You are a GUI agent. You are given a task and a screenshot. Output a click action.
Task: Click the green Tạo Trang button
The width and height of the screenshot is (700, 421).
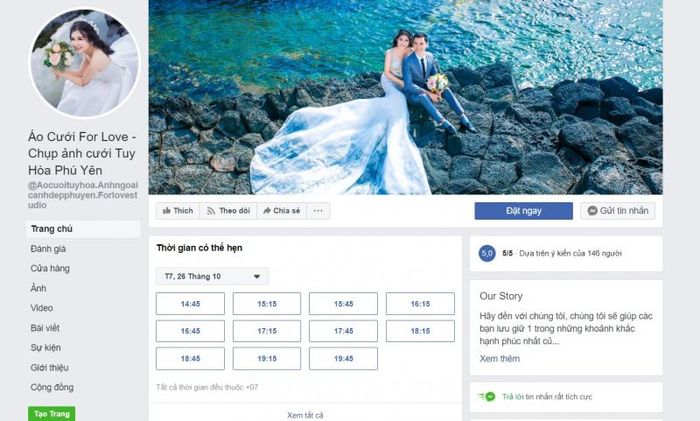click(51, 414)
